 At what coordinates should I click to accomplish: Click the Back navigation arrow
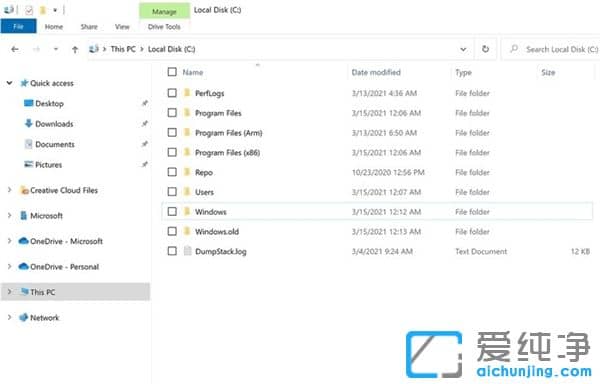[15, 49]
